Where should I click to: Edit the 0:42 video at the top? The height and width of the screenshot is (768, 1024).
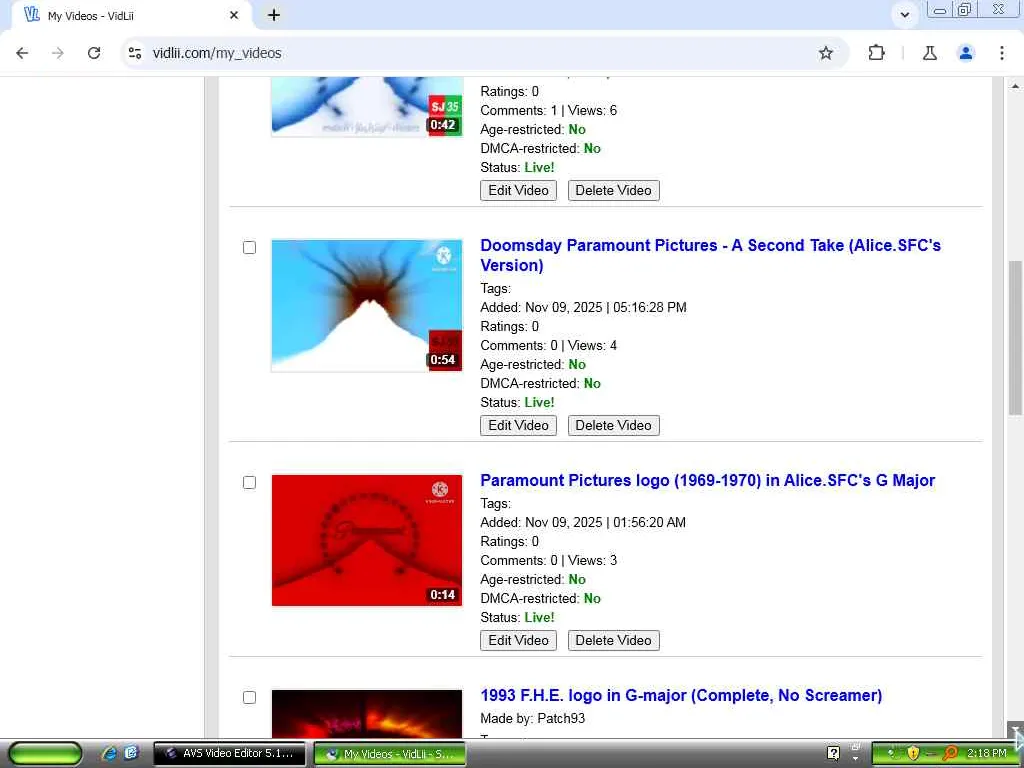tap(519, 191)
